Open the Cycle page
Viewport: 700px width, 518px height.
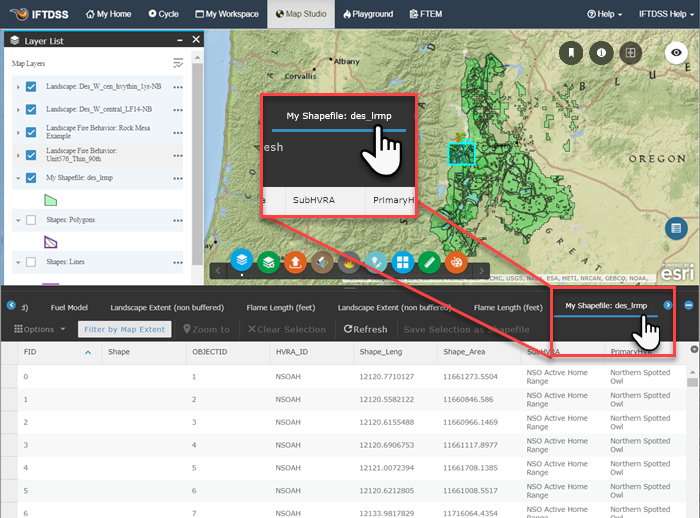[x=163, y=14]
